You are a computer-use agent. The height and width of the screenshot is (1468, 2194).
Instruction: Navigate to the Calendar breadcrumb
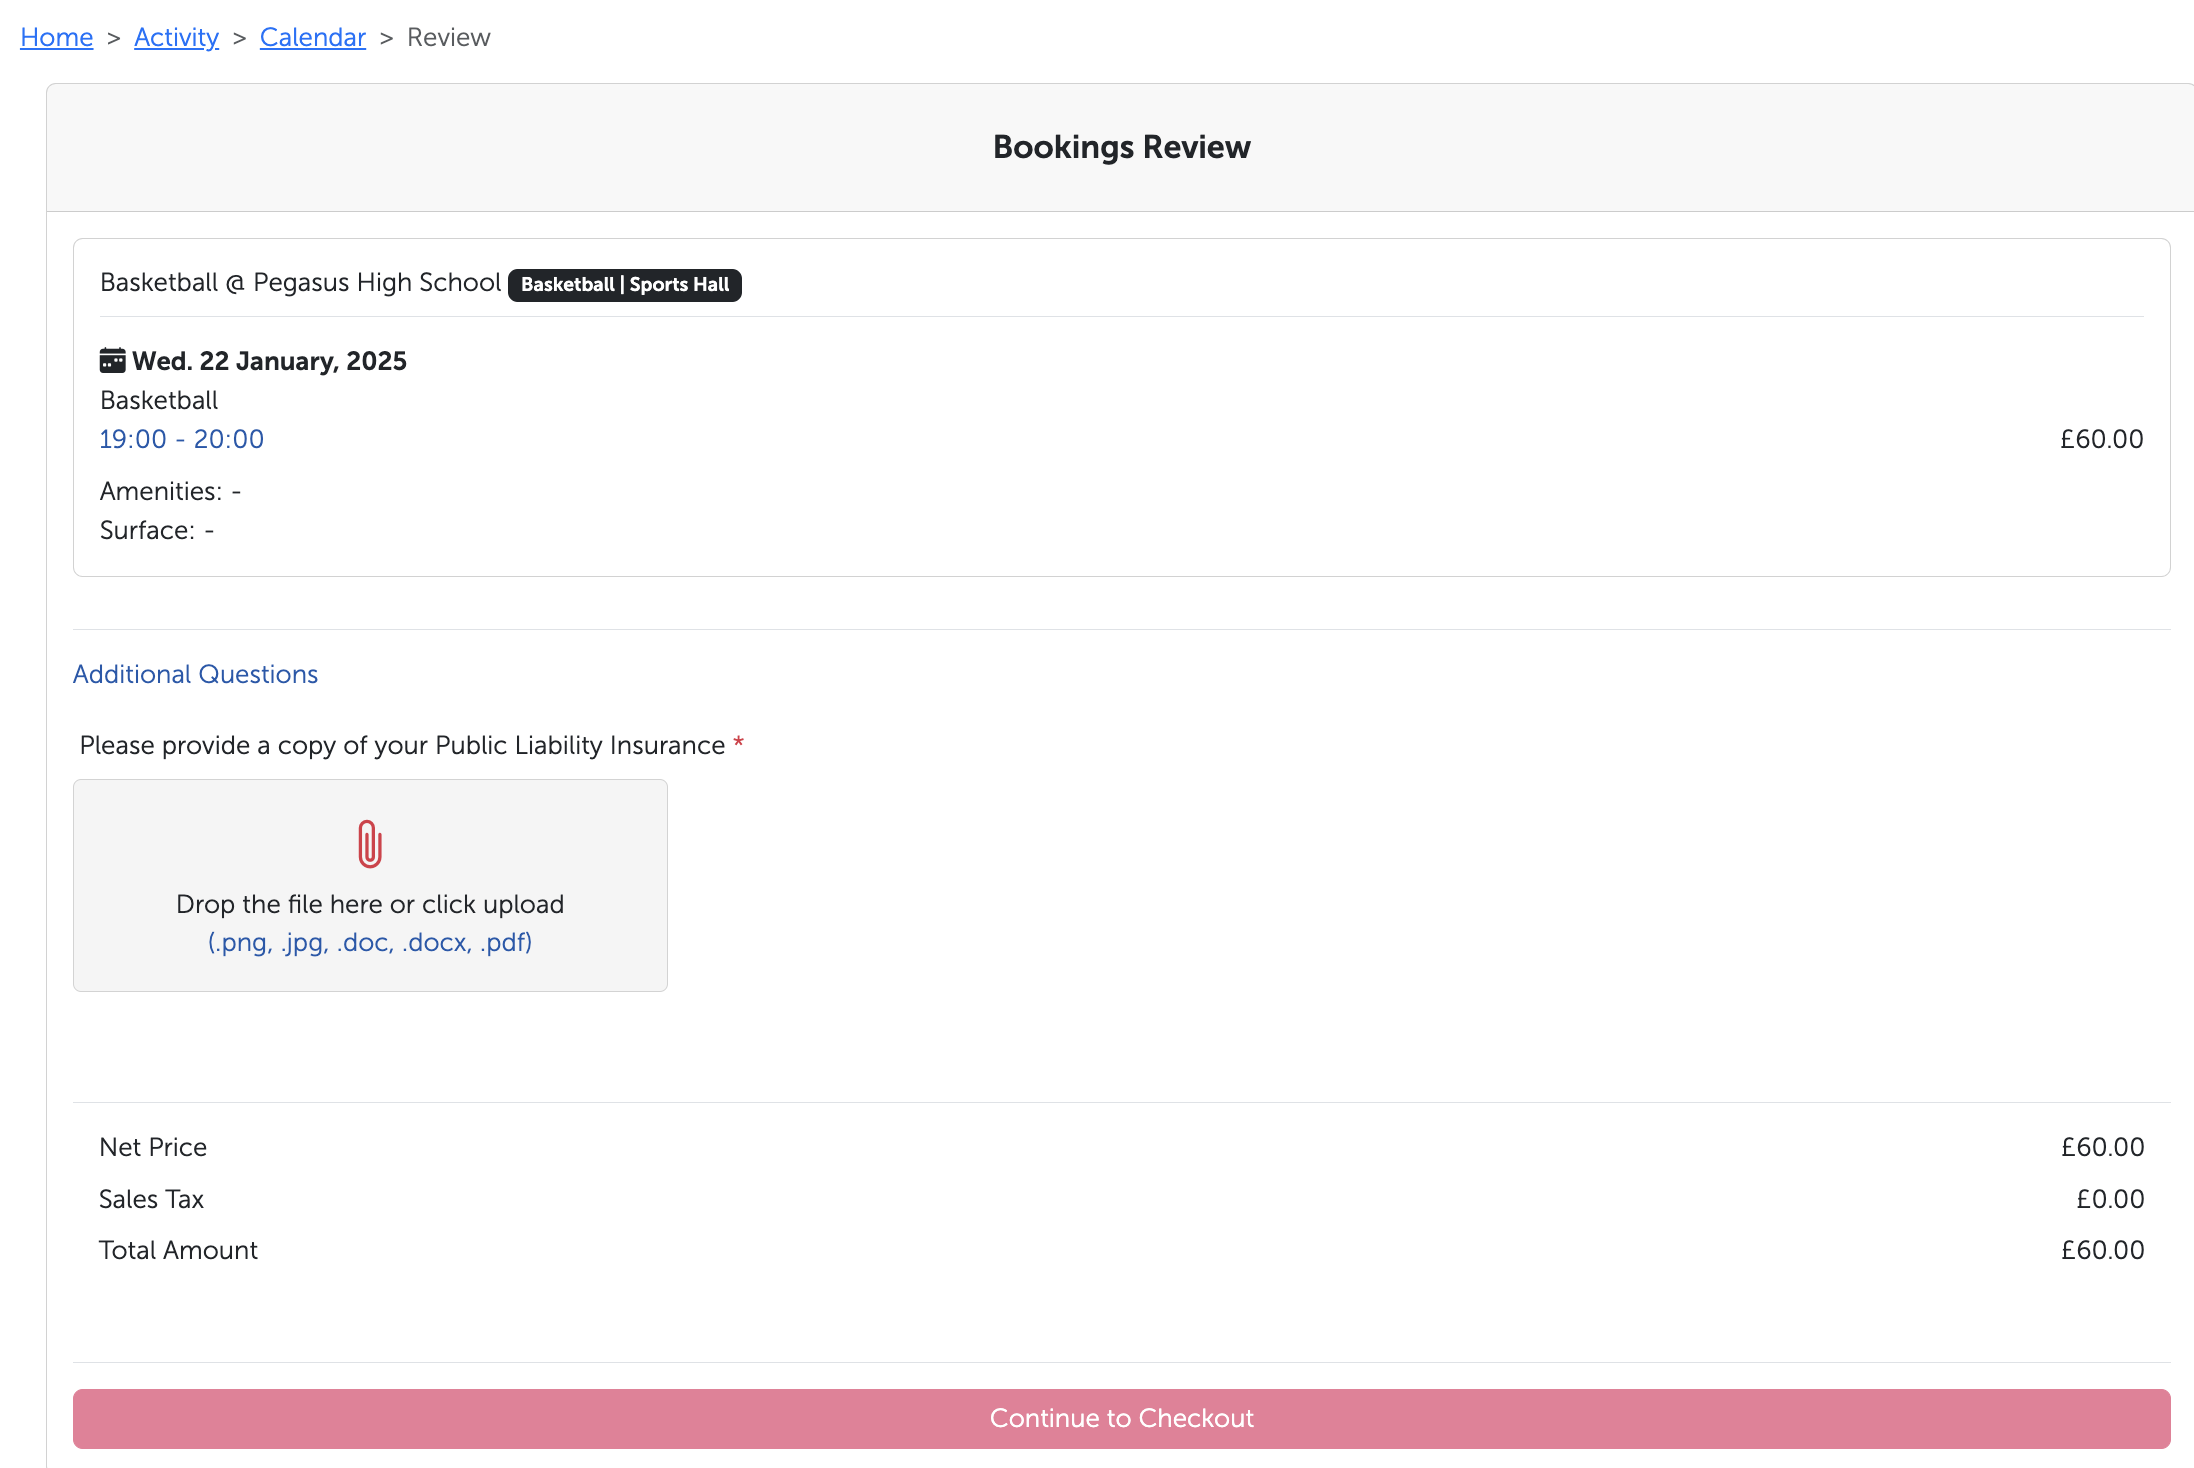[312, 37]
